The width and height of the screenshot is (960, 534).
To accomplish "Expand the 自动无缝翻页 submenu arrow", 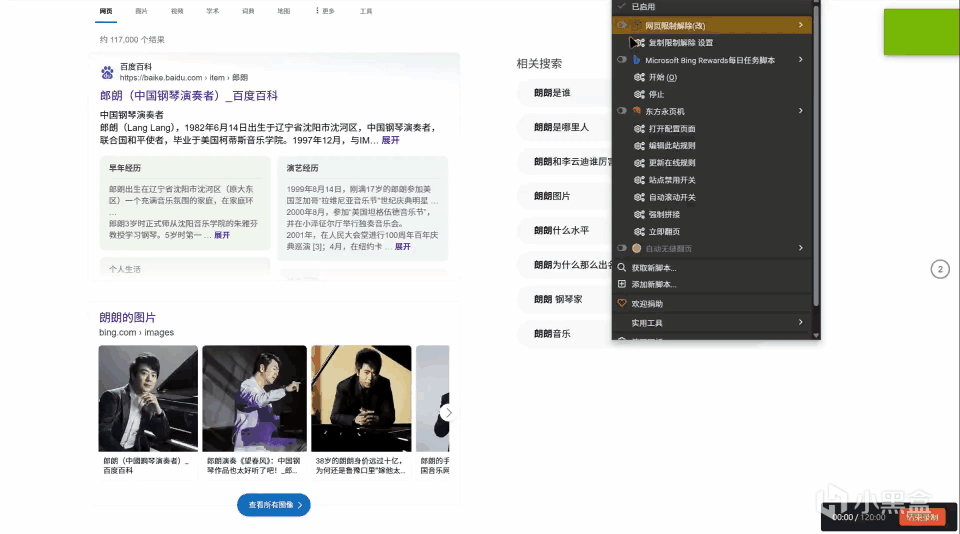I will point(801,248).
